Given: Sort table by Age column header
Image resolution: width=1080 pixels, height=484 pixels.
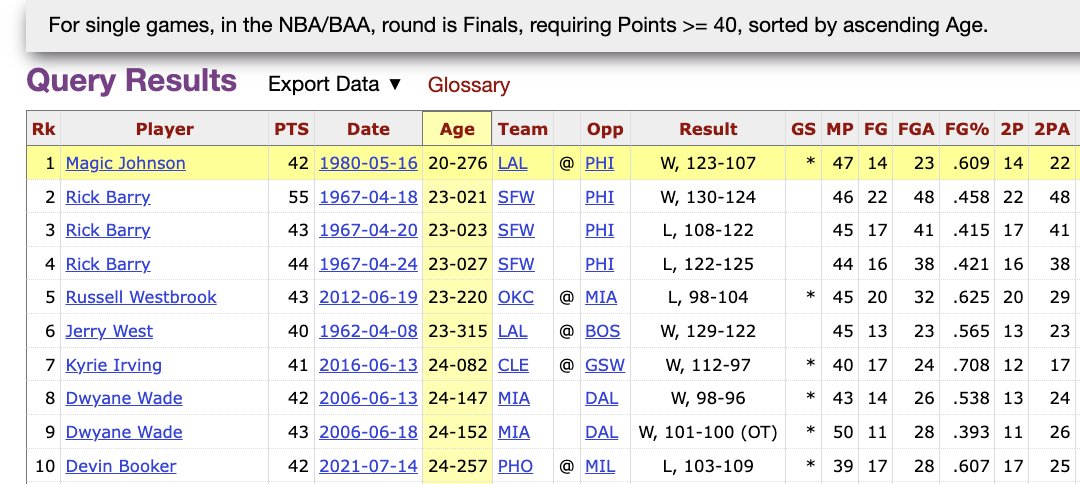Looking at the screenshot, I should [x=457, y=129].
